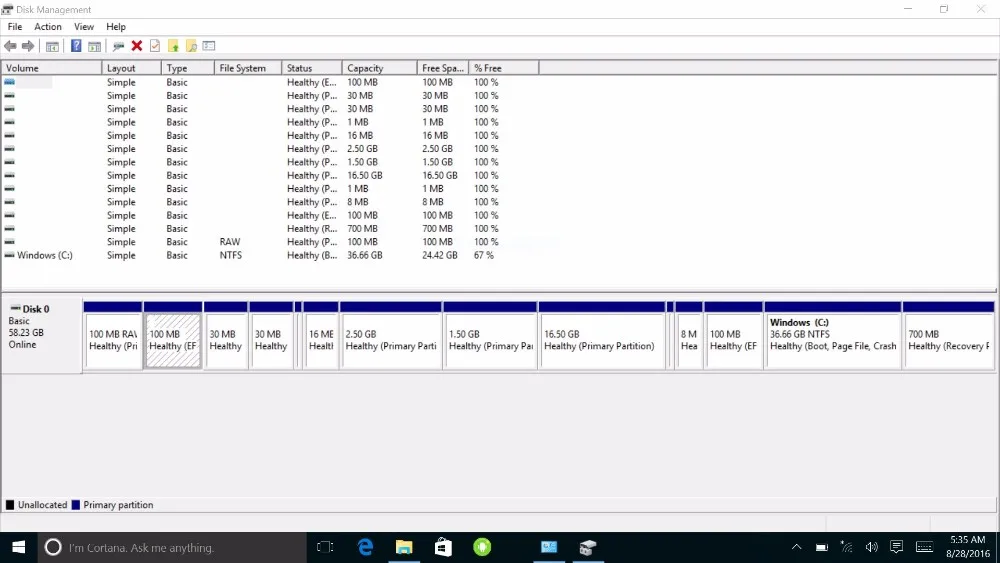Viewport: 1000px width, 563px height.
Task: Open the touch keyboard tray icon
Action: [924, 547]
